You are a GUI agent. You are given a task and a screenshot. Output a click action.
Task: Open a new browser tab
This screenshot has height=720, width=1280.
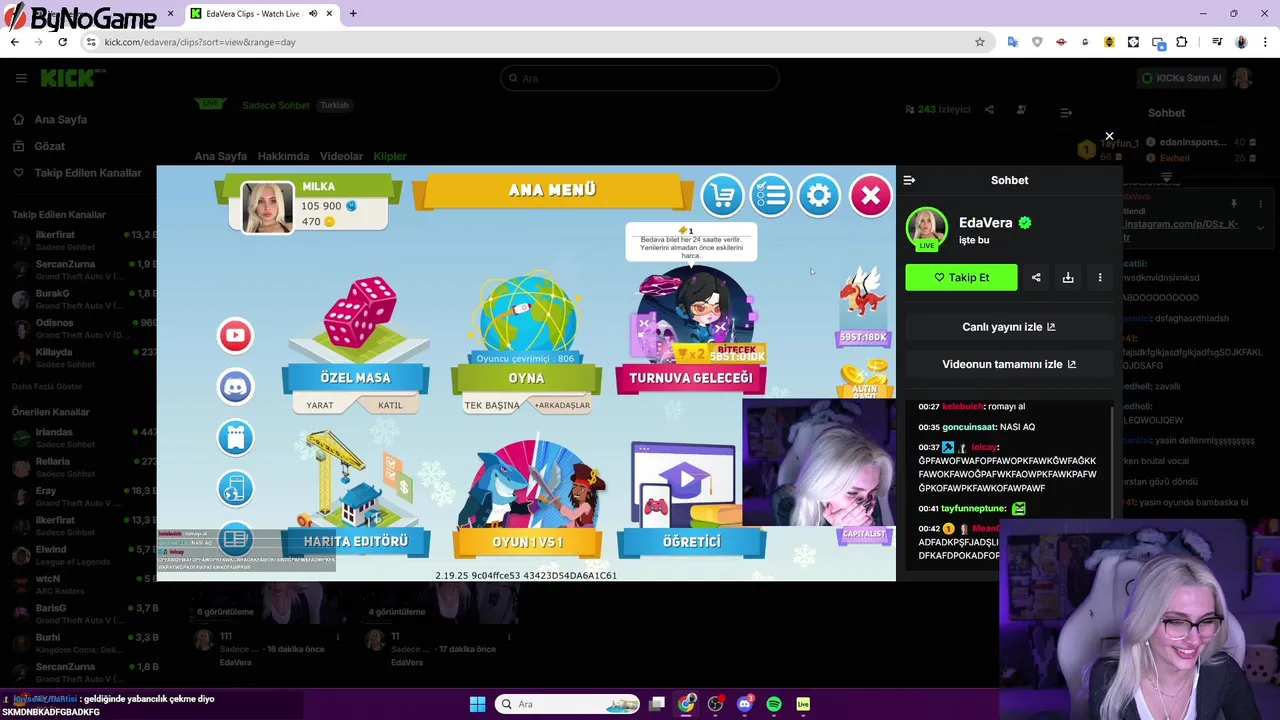[353, 14]
